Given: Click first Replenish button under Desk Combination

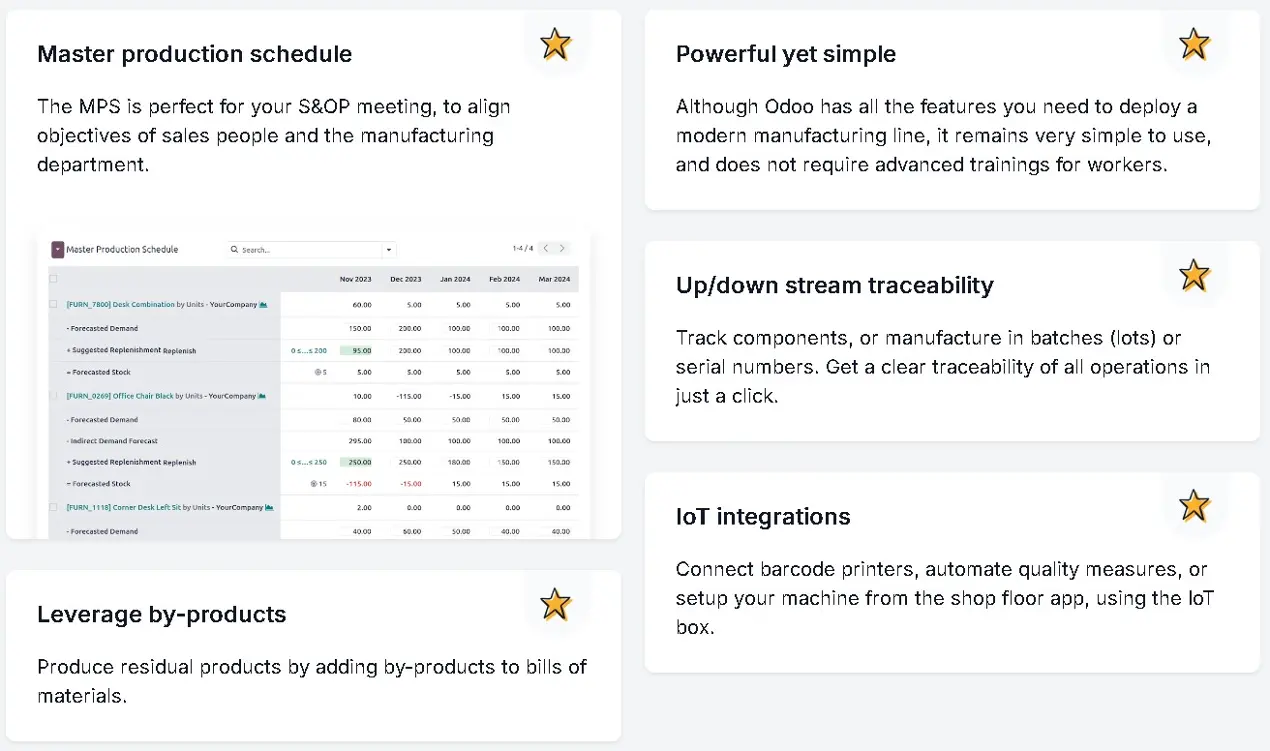Looking at the screenshot, I should (x=180, y=351).
